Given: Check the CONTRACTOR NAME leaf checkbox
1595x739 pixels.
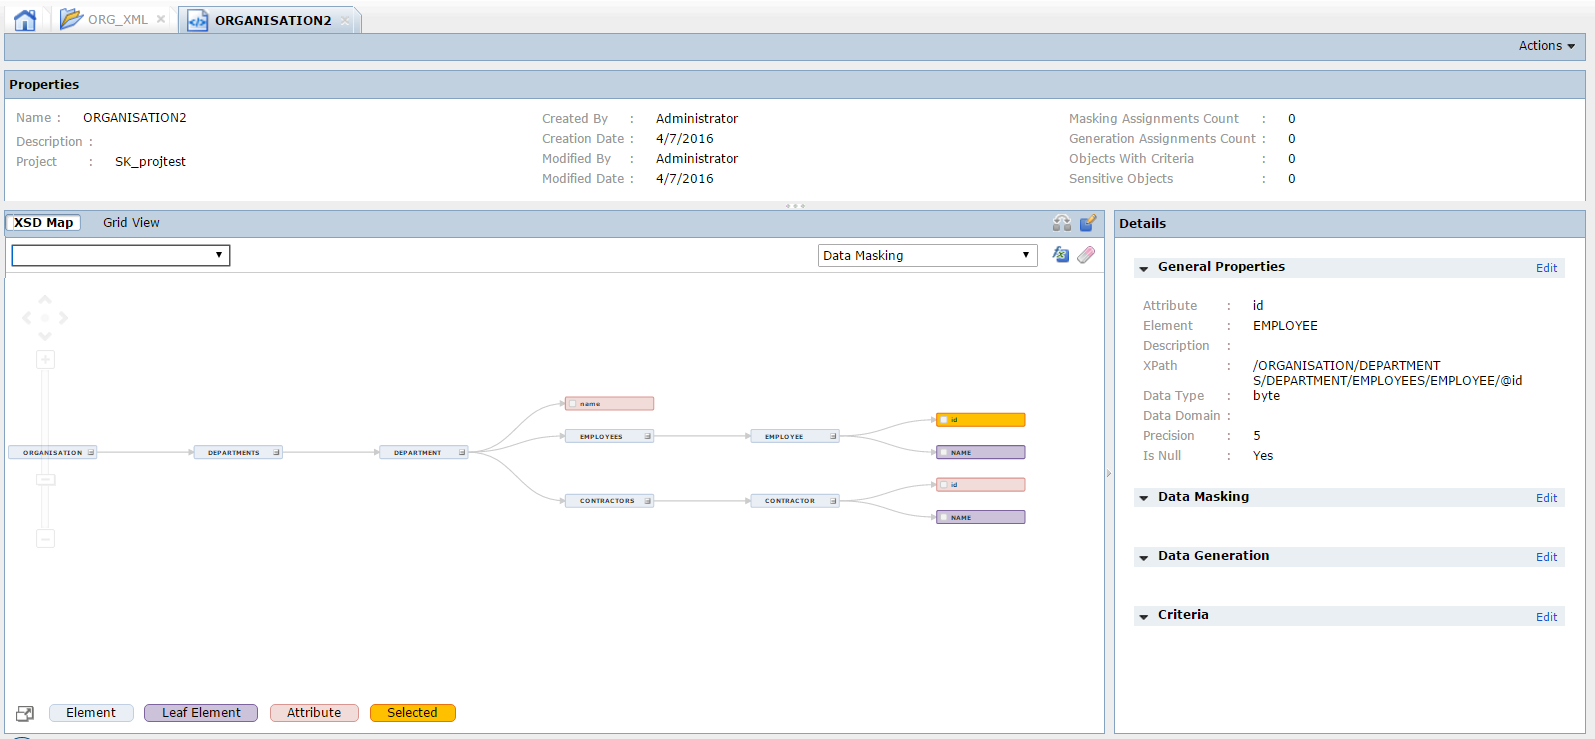Looking at the screenshot, I should point(944,518).
